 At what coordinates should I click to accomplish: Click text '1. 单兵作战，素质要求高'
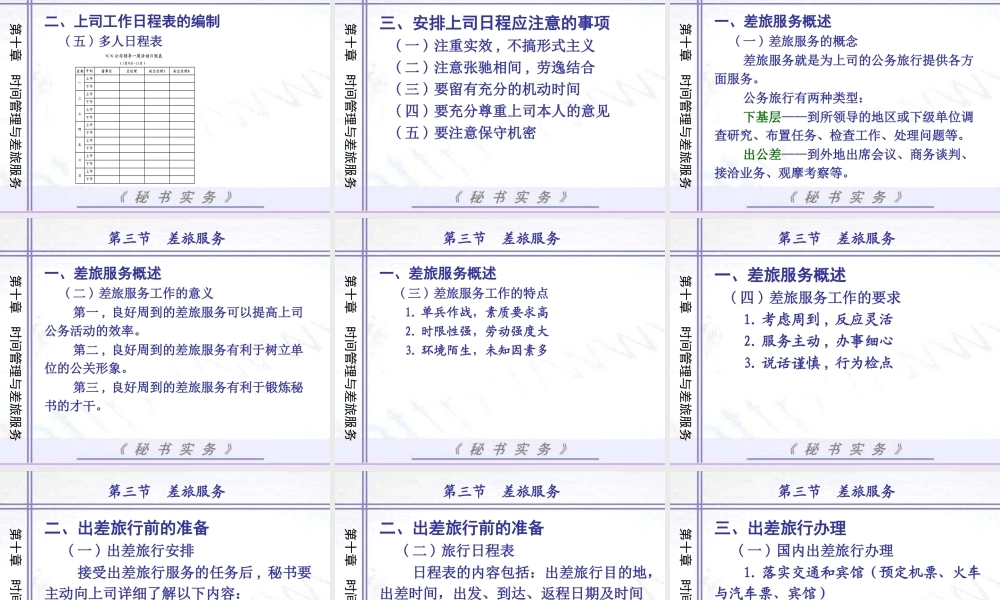476,312
